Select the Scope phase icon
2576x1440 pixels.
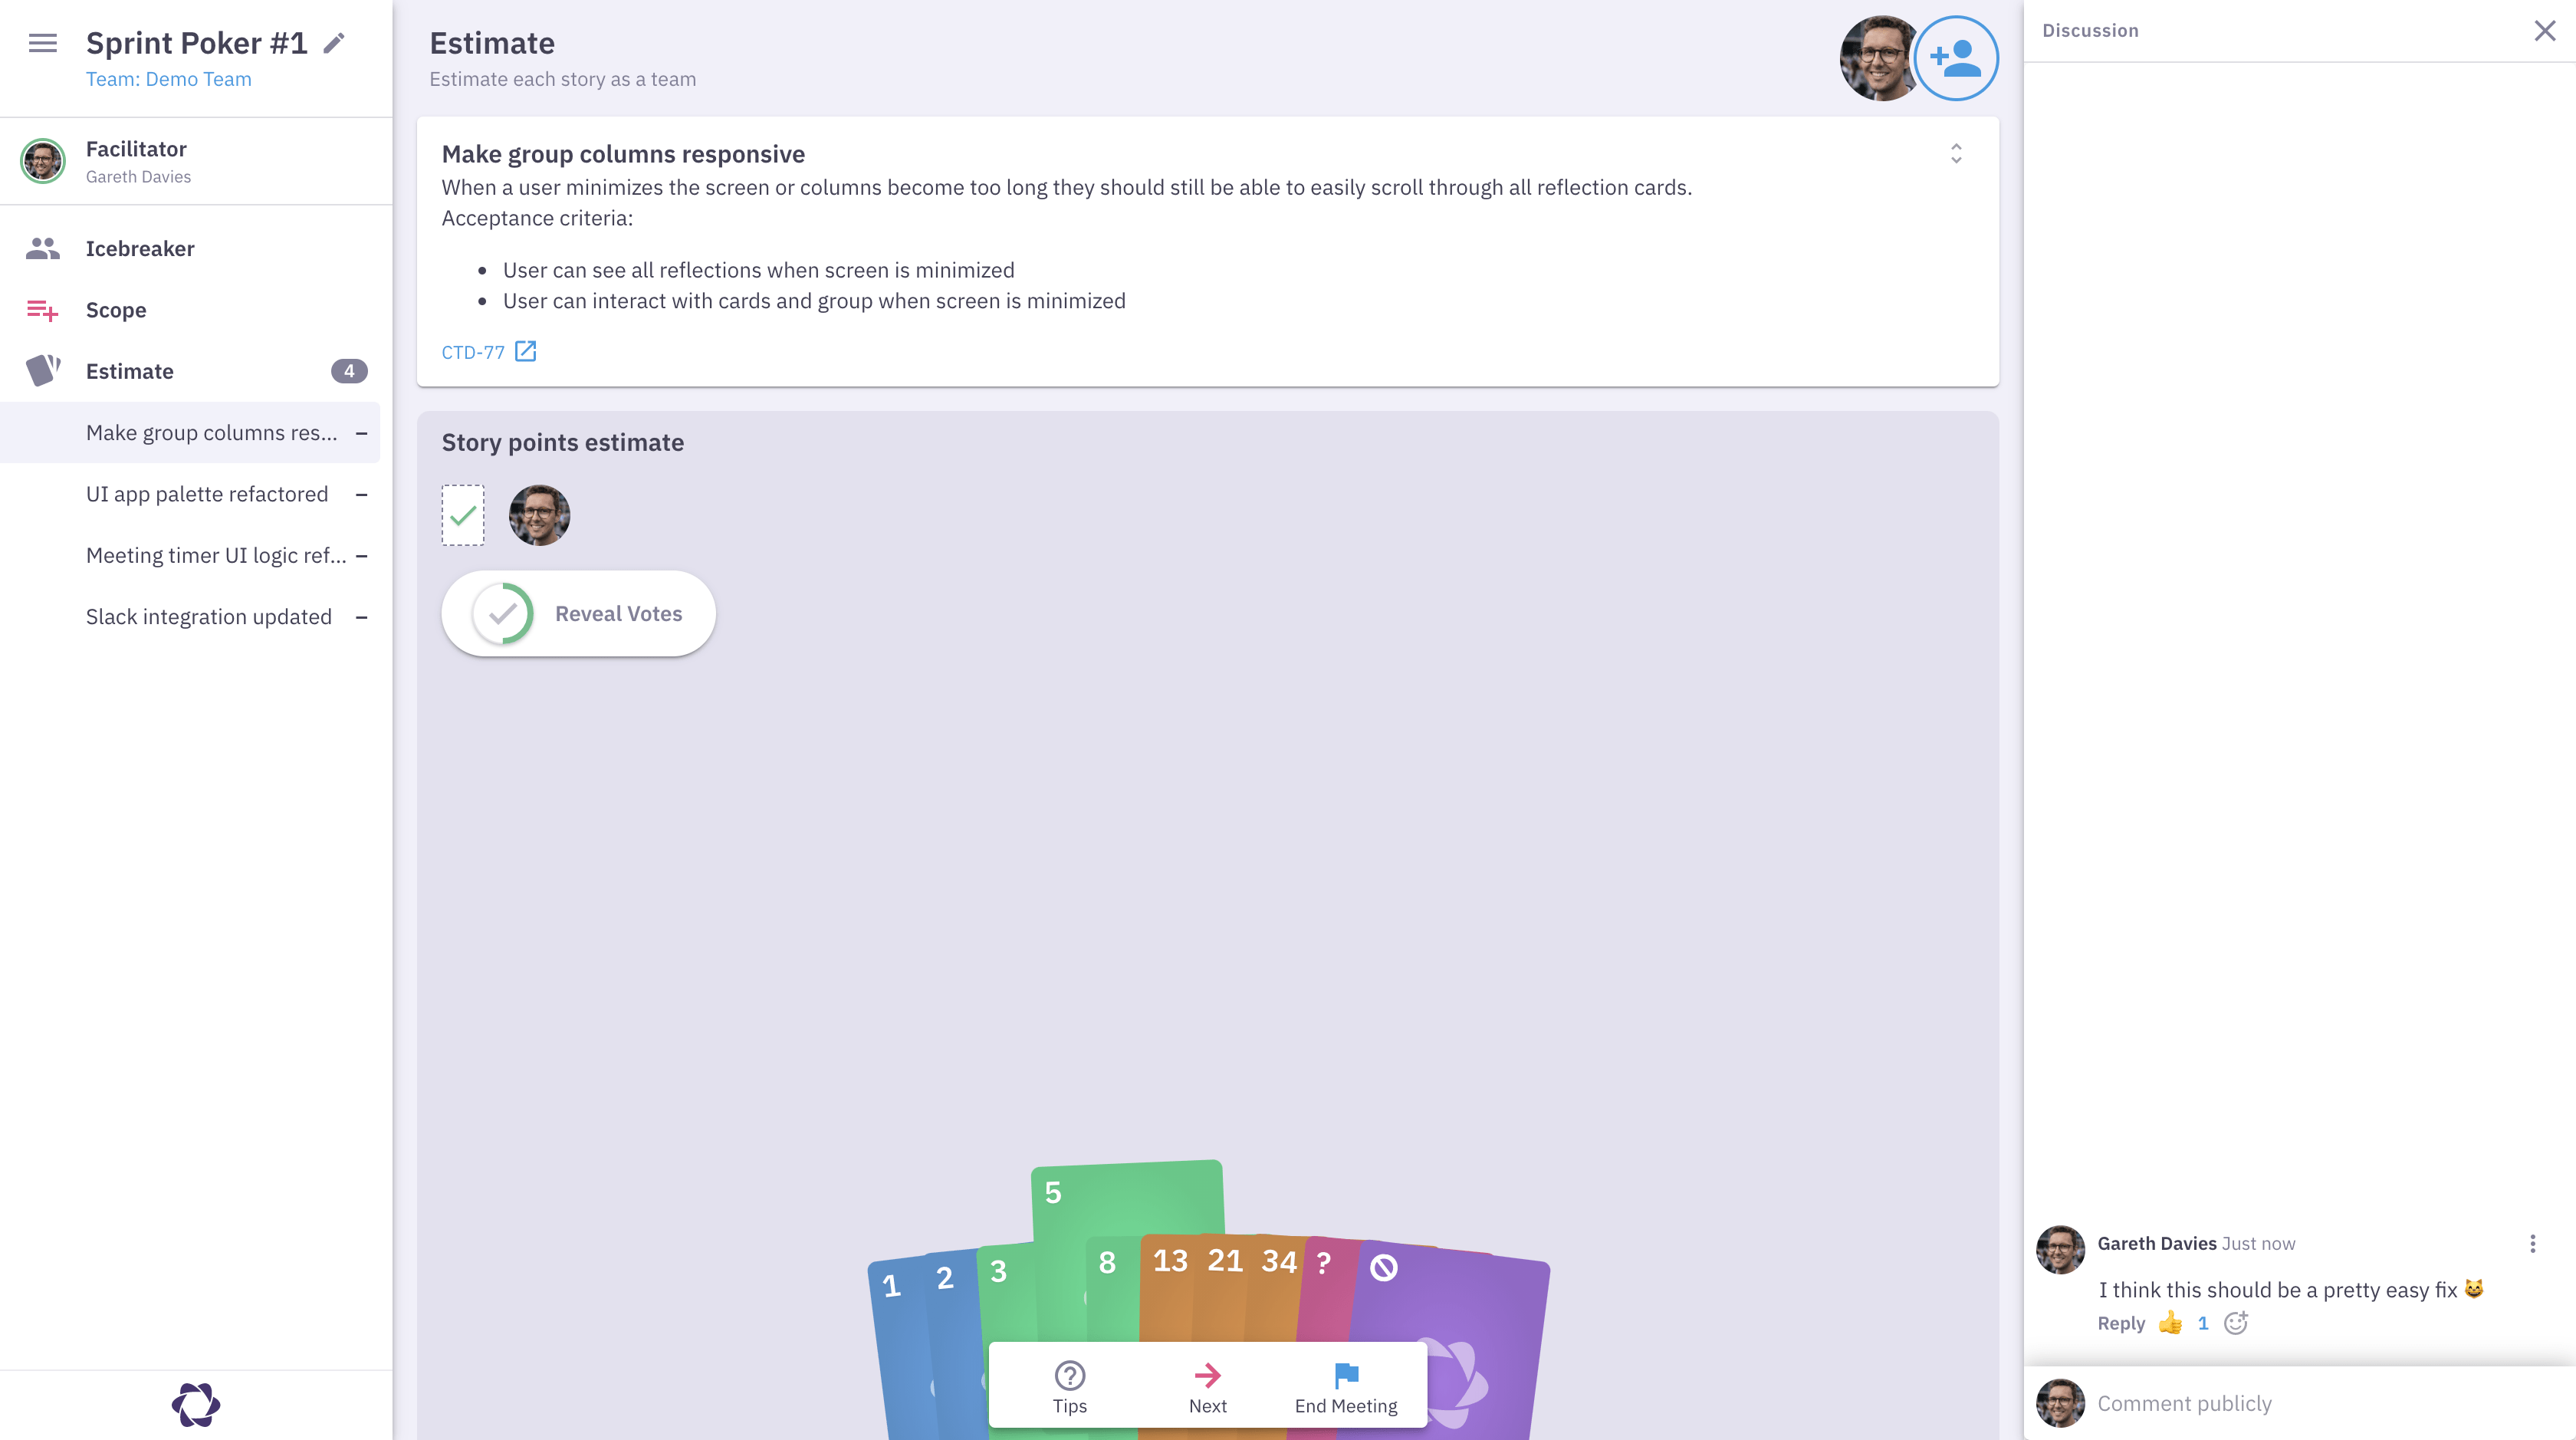coord(44,310)
